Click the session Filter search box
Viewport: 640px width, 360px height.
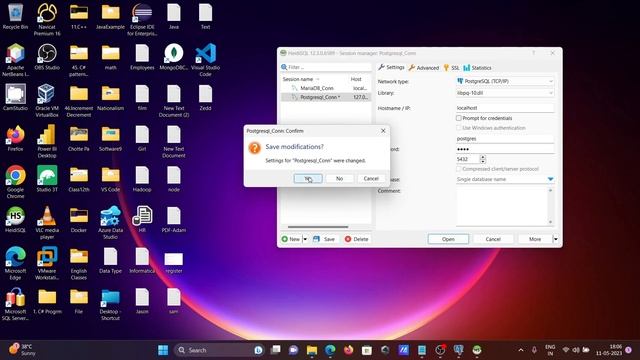[x=326, y=67]
